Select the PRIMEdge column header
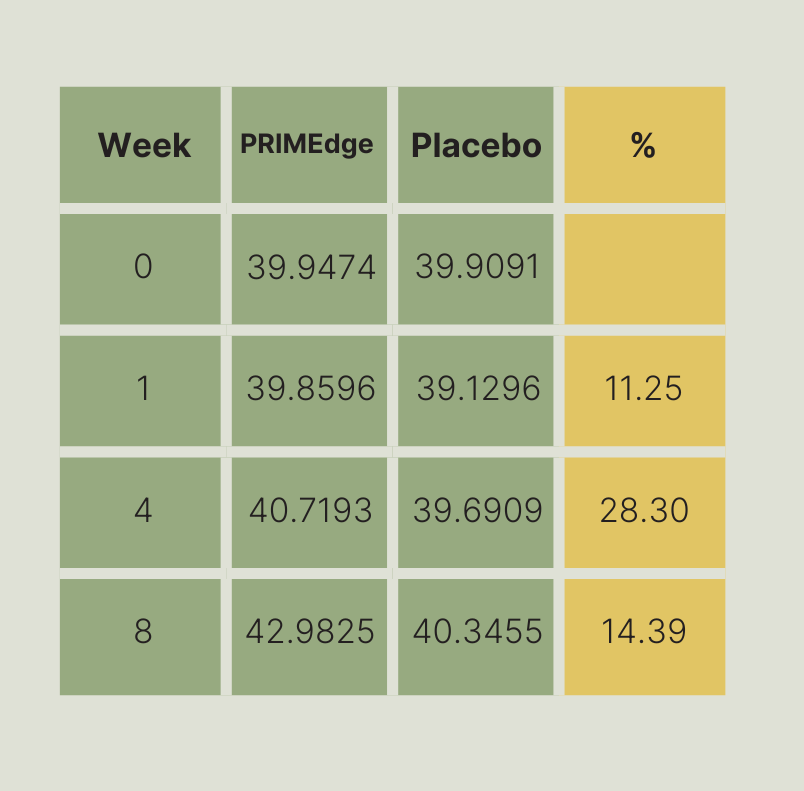This screenshot has width=804, height=791. (309, 145)
